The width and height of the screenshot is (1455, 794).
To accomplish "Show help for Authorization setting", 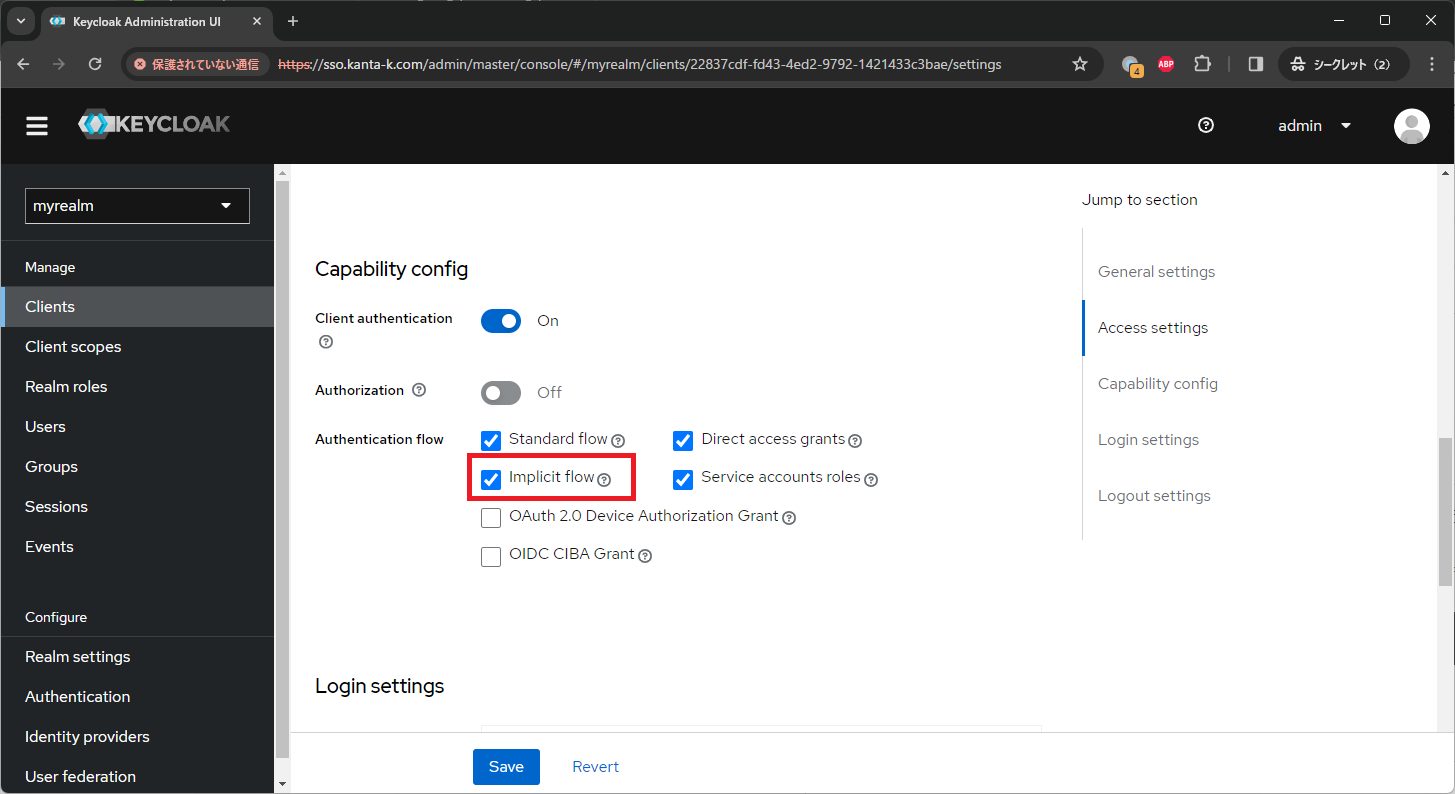I will pos(419,390).
